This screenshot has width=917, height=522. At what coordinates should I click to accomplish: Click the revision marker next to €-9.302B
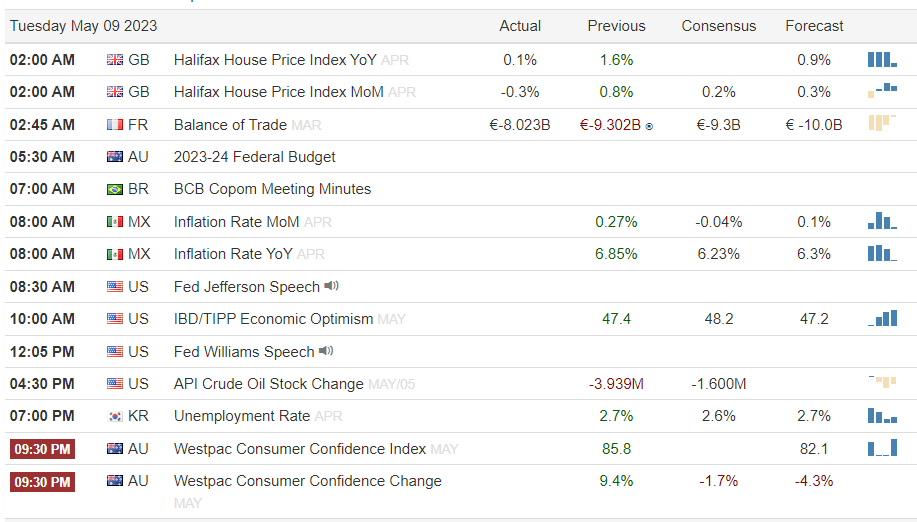[649, 126]
